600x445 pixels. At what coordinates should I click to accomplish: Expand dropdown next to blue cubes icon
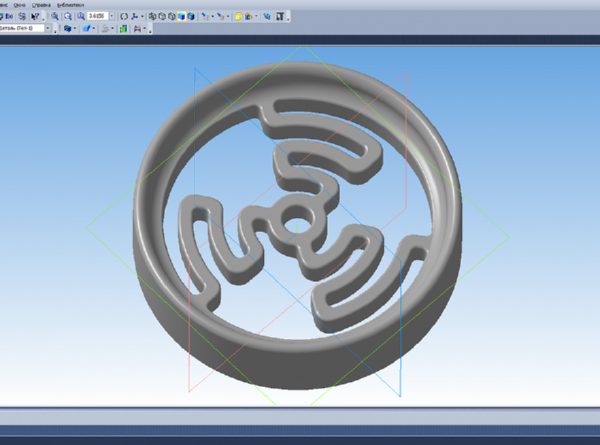(x=75, y=28)
